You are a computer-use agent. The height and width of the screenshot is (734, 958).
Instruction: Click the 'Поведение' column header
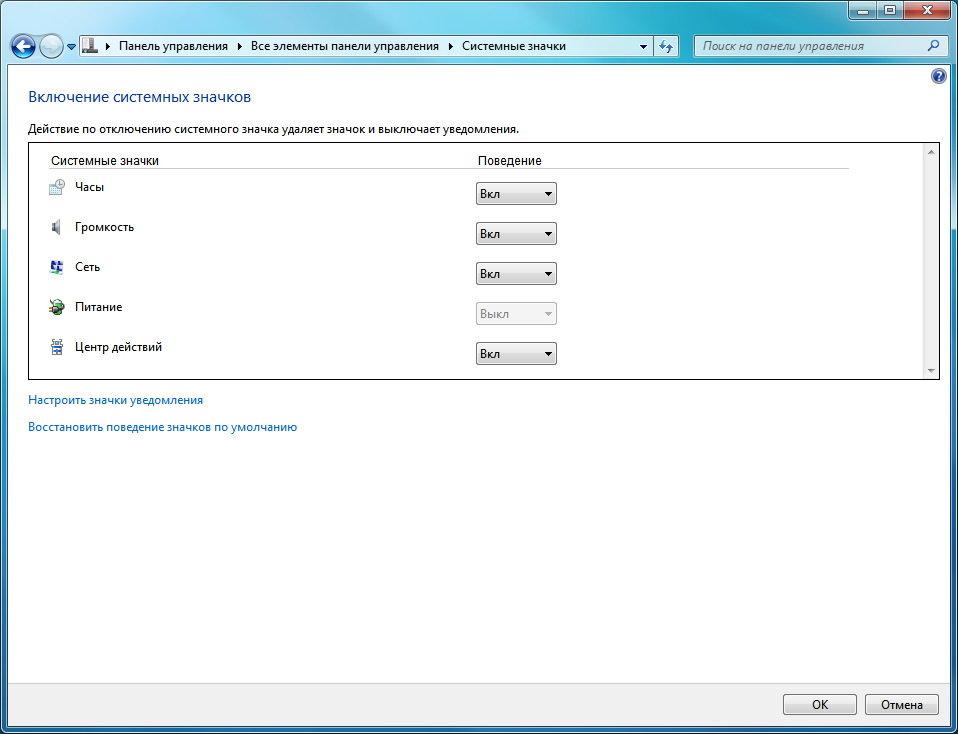(x=510, y=161)
